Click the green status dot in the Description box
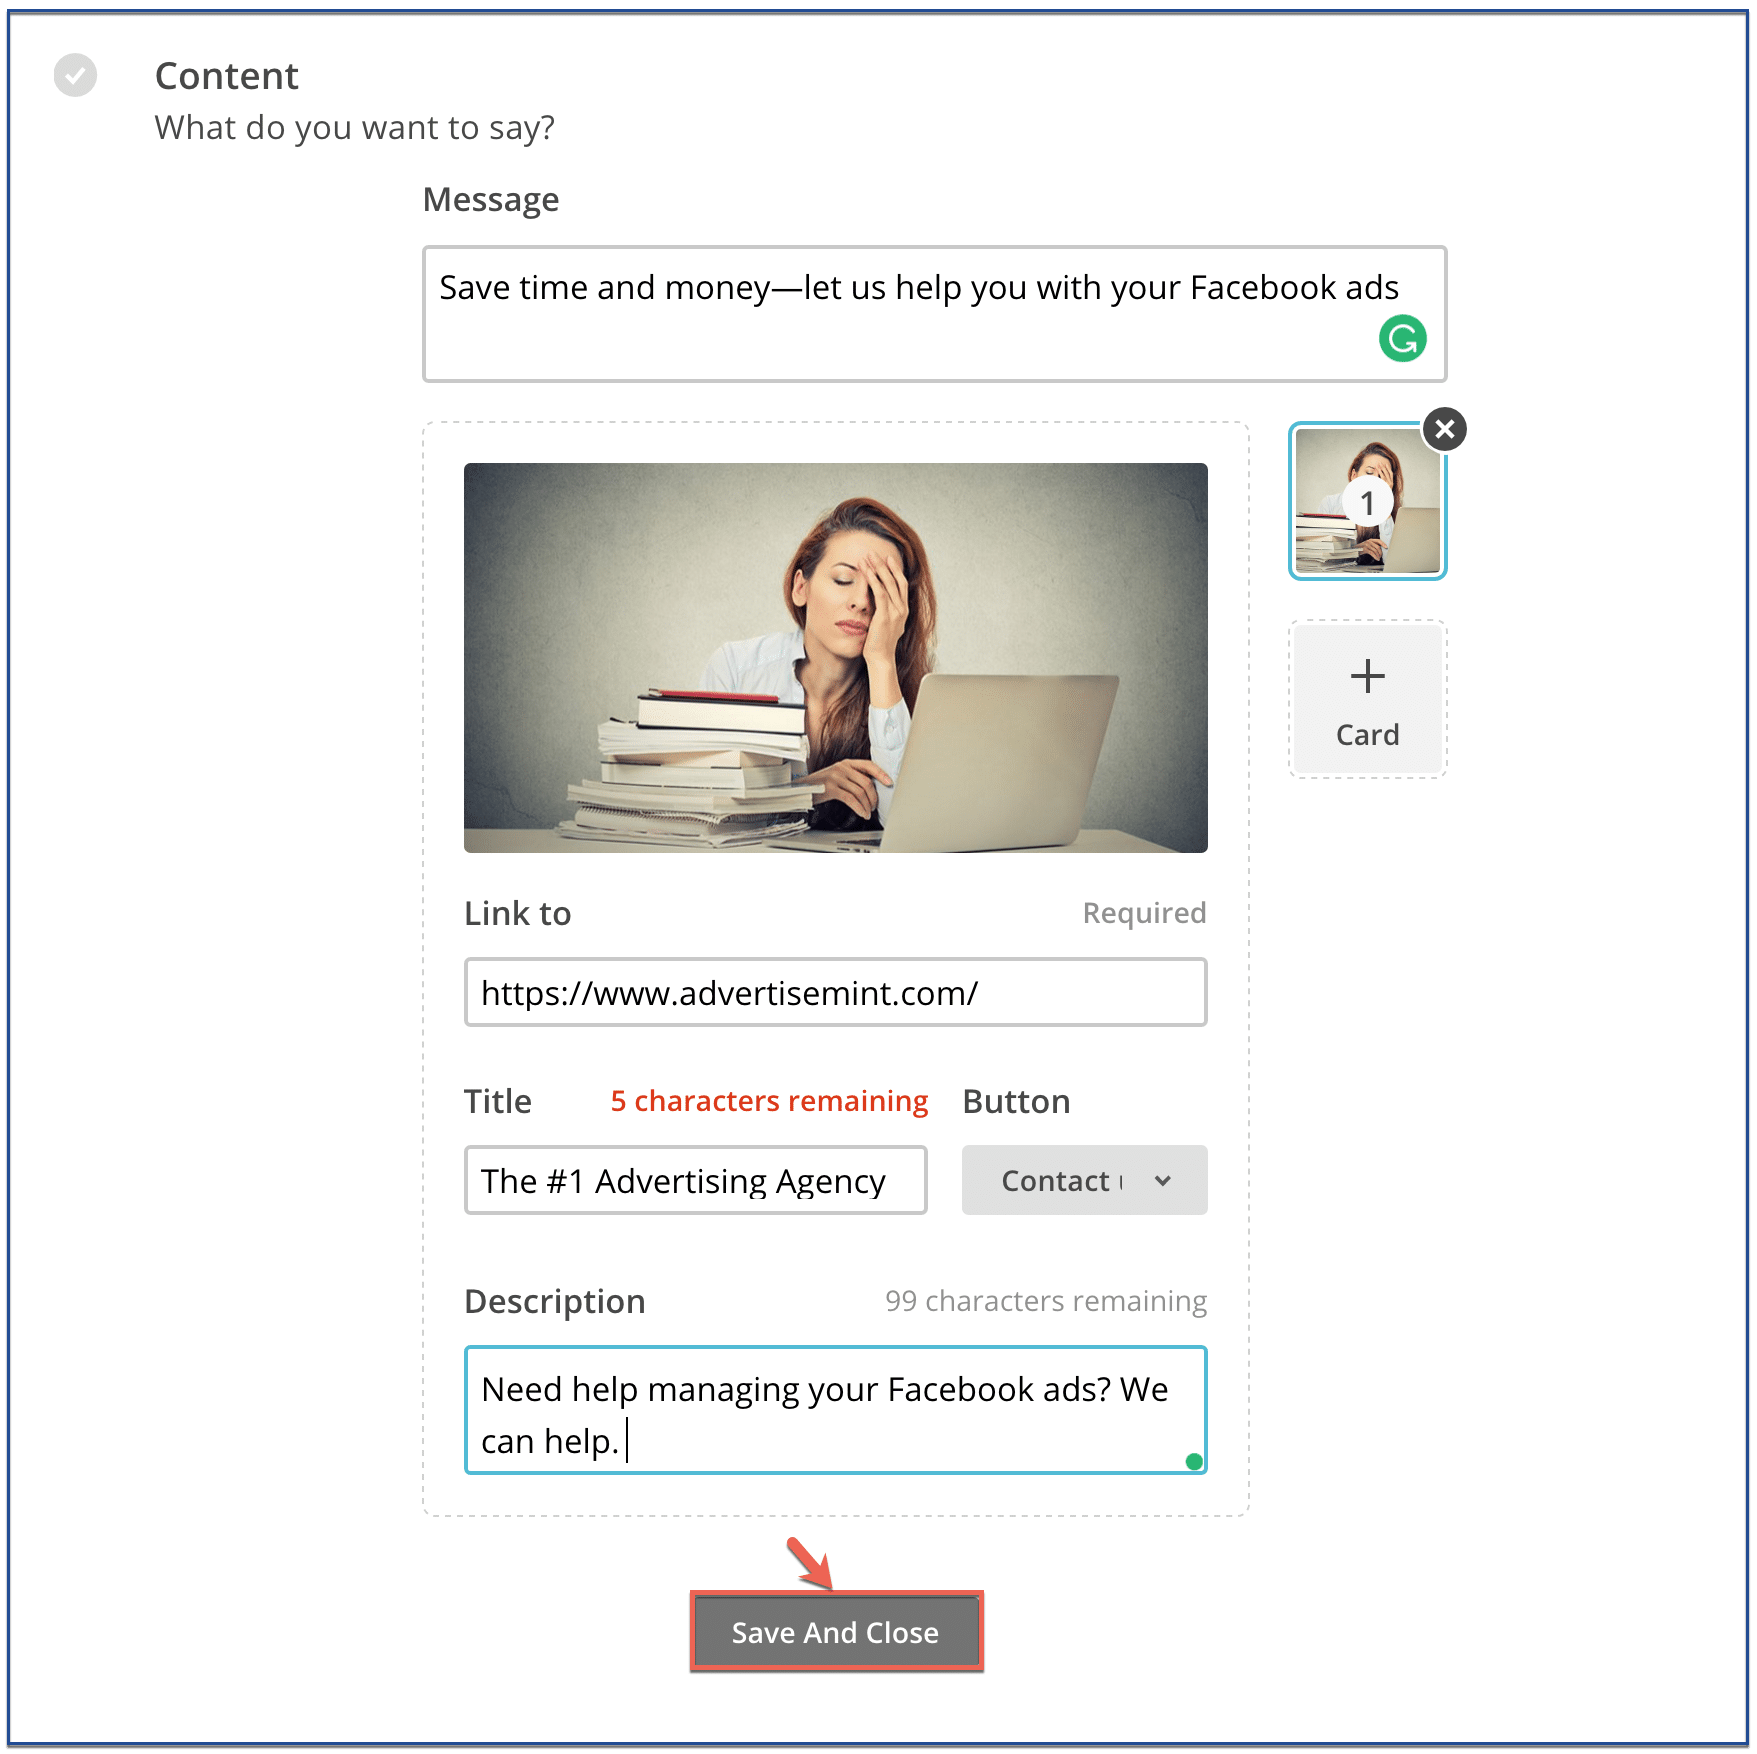 point(1193,1461)
